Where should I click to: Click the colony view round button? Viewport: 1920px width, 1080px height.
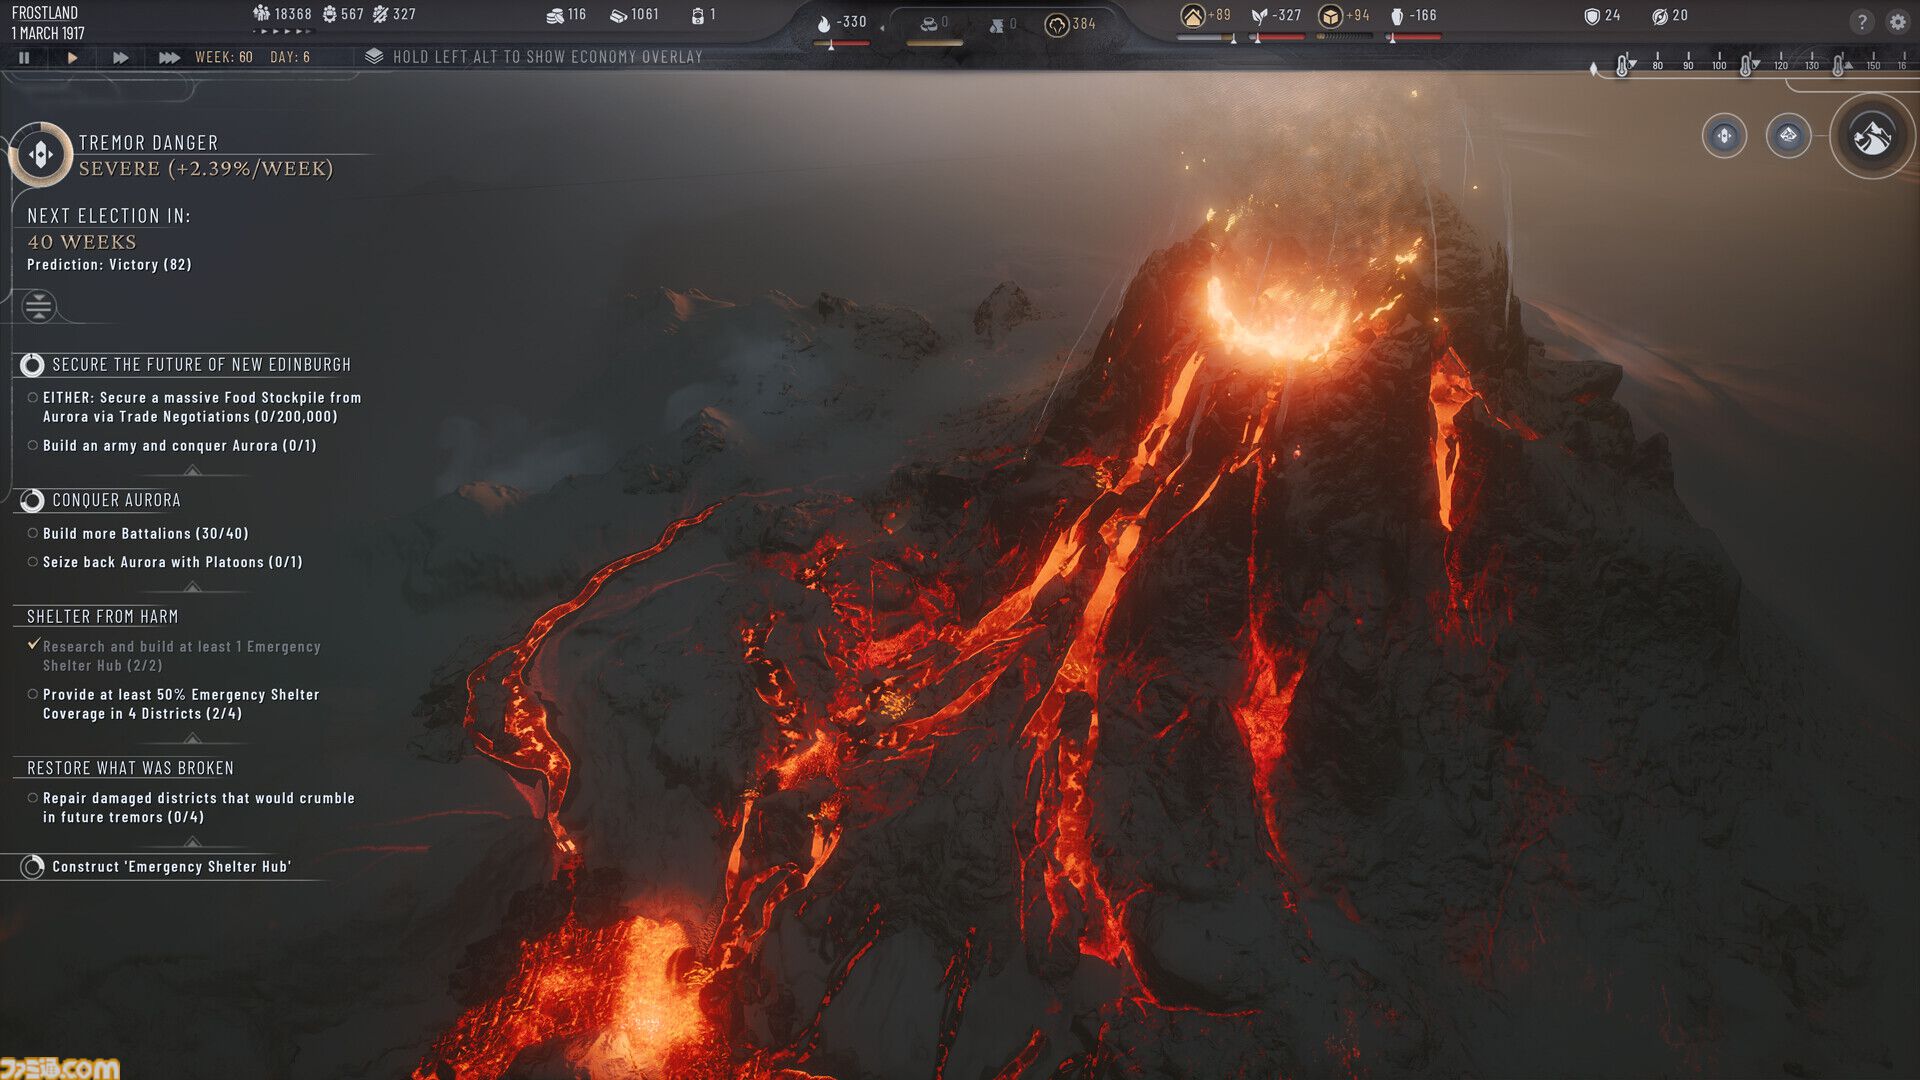point(1788,135)
